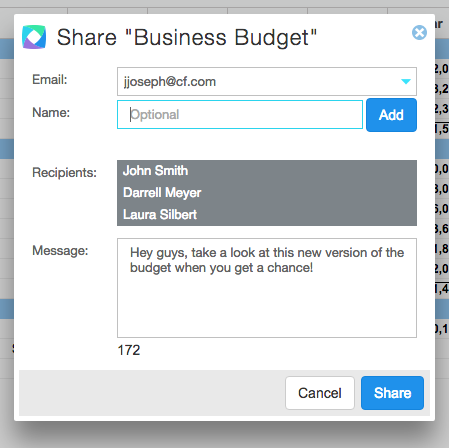Click the Share "Business Budget" dialog title

click(x=187, y=37)
